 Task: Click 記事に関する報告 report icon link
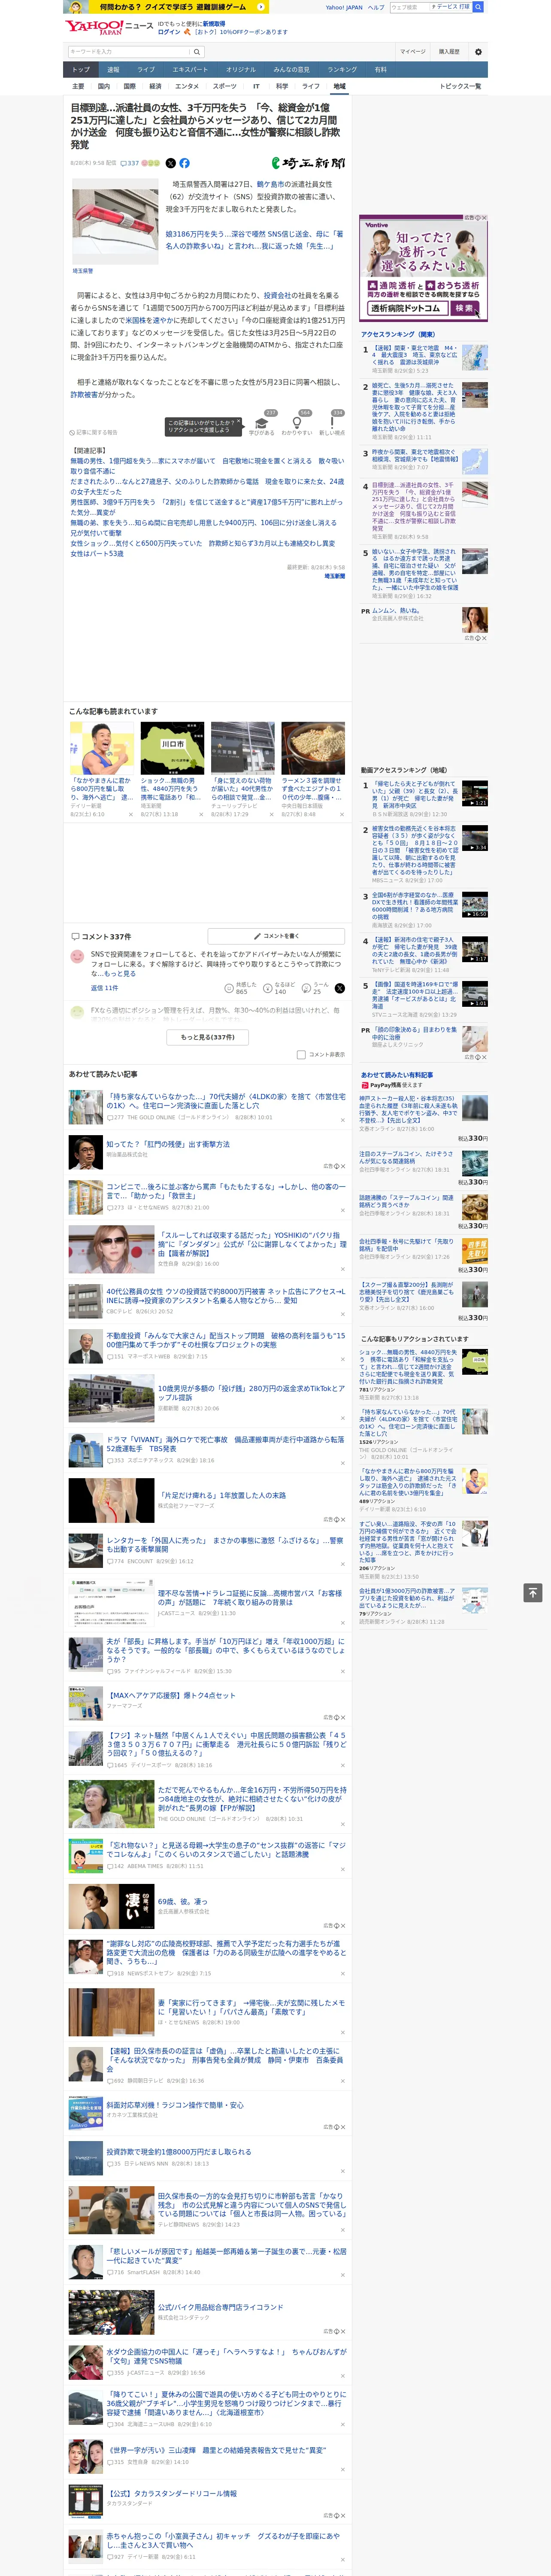tap(94, 433)
